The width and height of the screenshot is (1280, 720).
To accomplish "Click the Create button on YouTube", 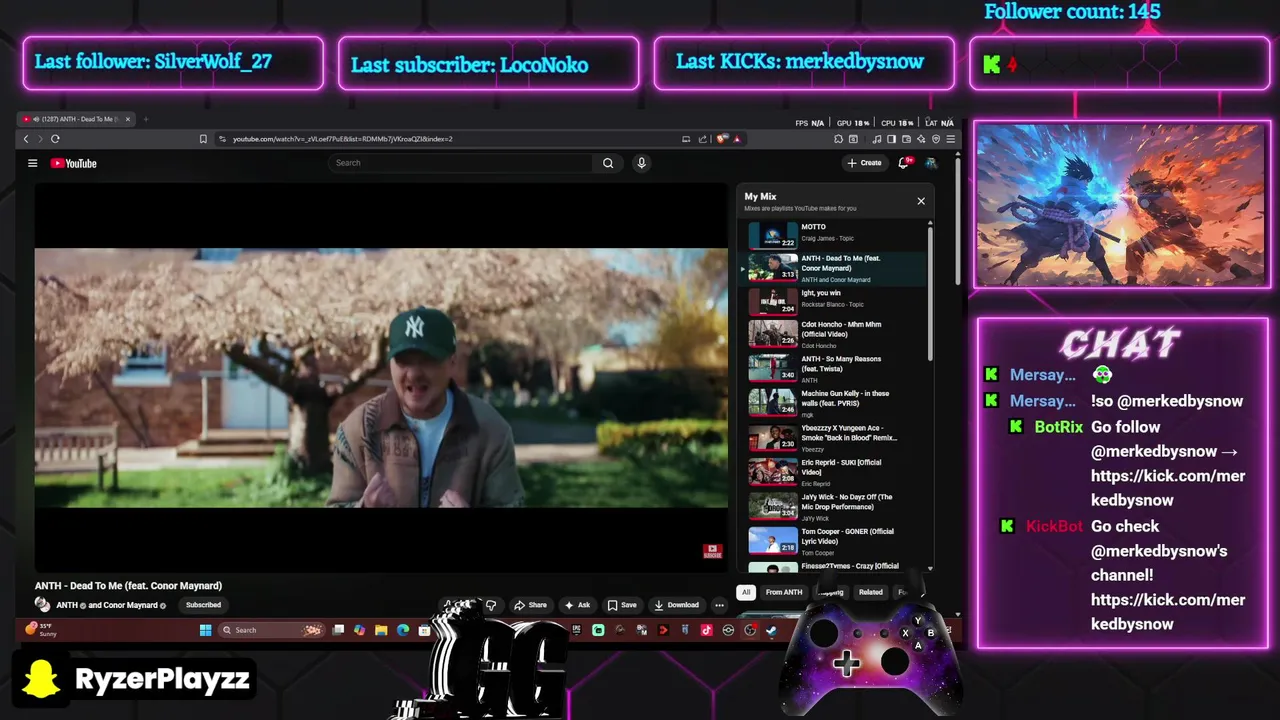I will point(865,162).
